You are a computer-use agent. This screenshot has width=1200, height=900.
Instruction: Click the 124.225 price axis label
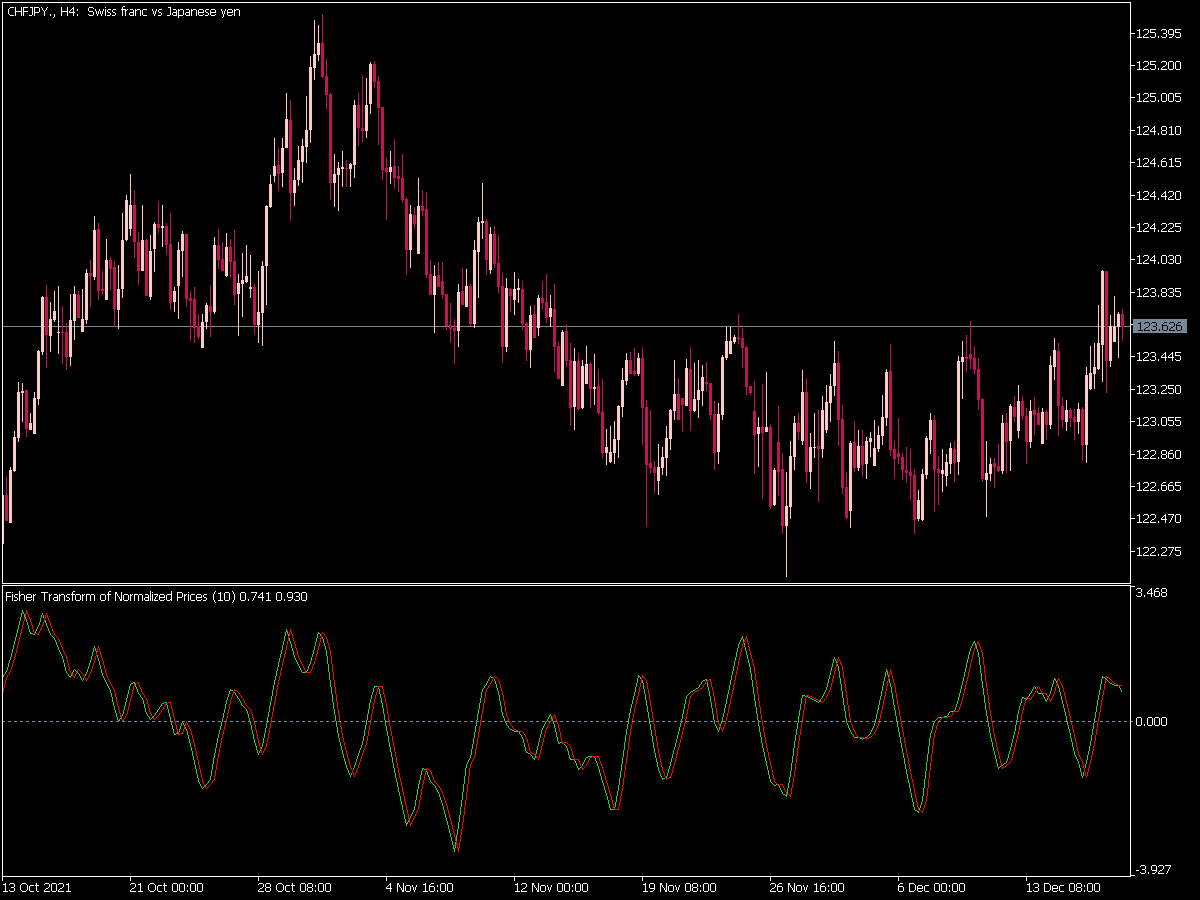pyautogui.click(x=1160, y=228)
